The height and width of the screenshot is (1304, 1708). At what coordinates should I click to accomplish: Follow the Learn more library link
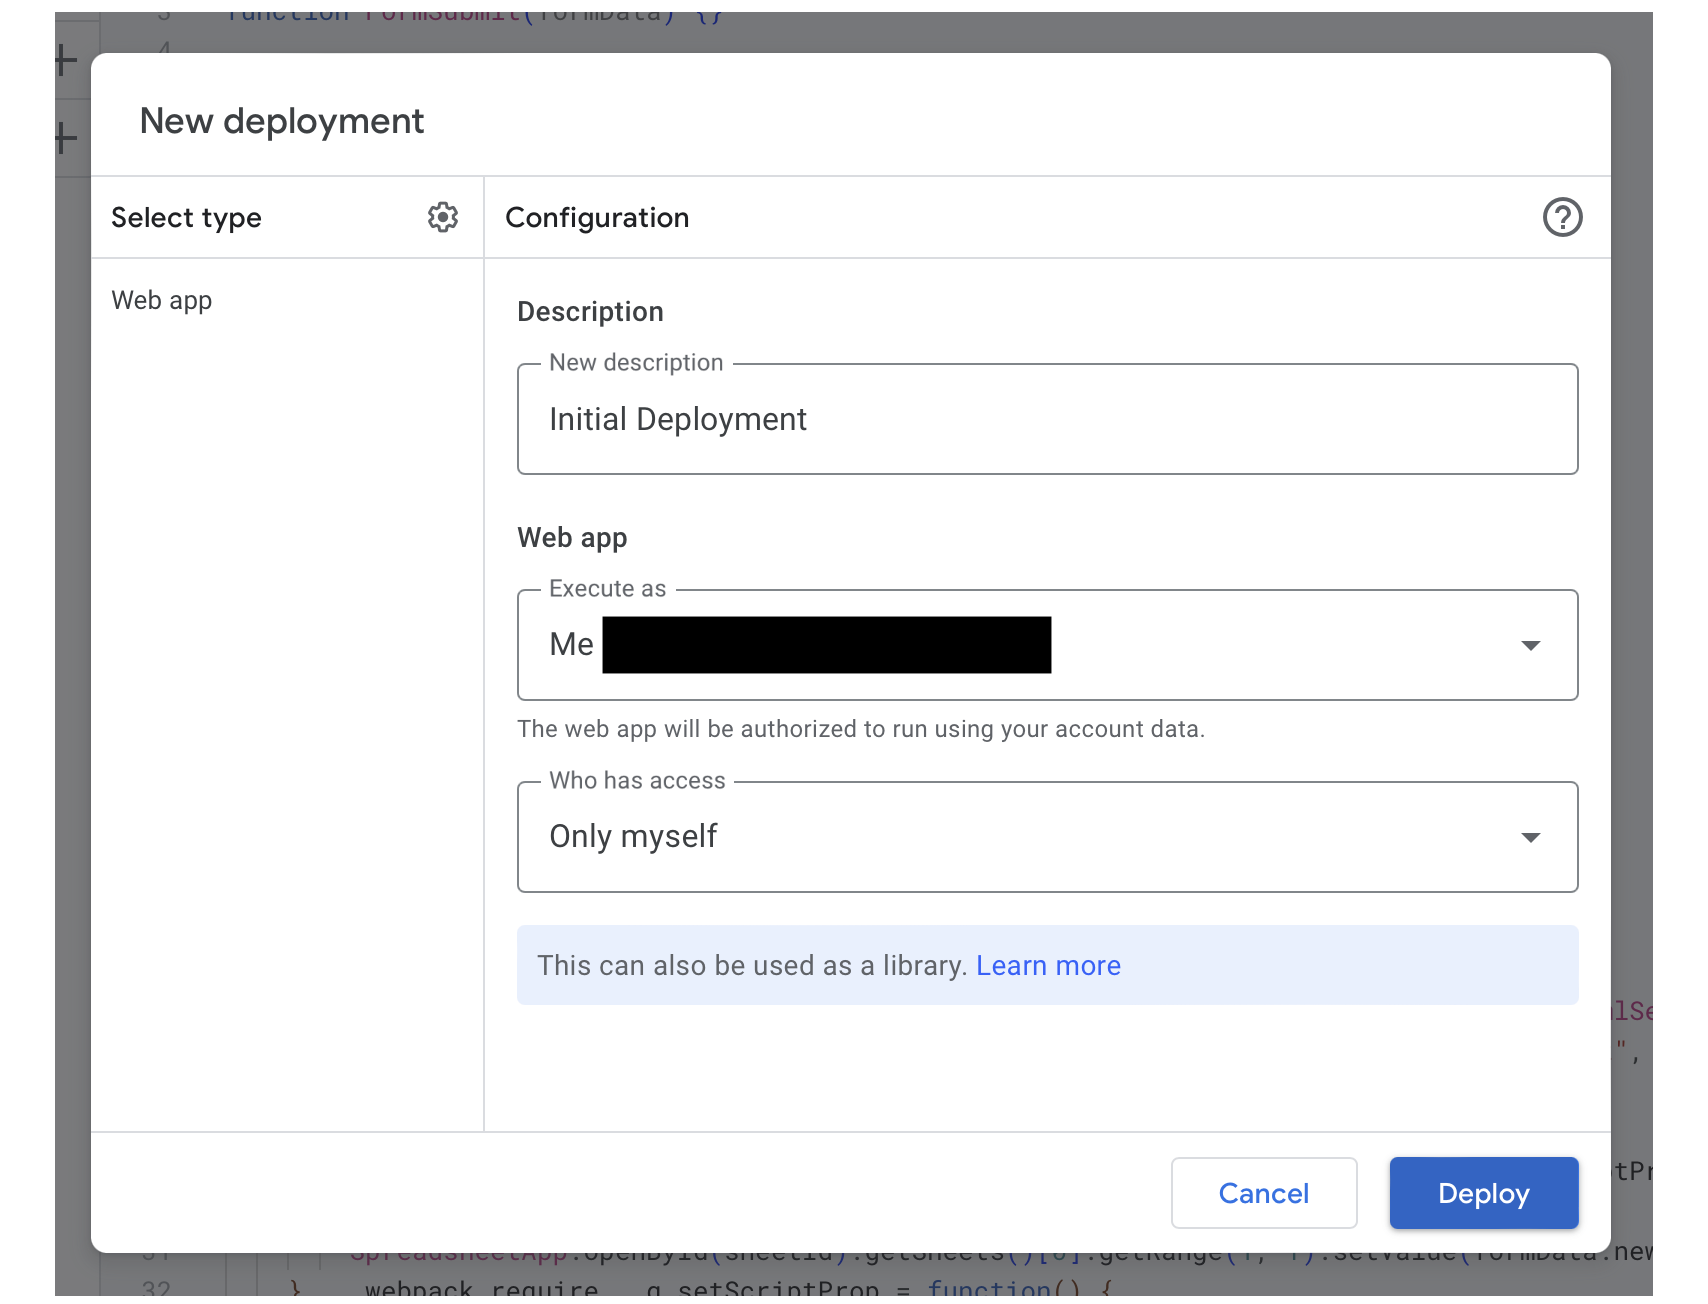tap(1048, 965)
